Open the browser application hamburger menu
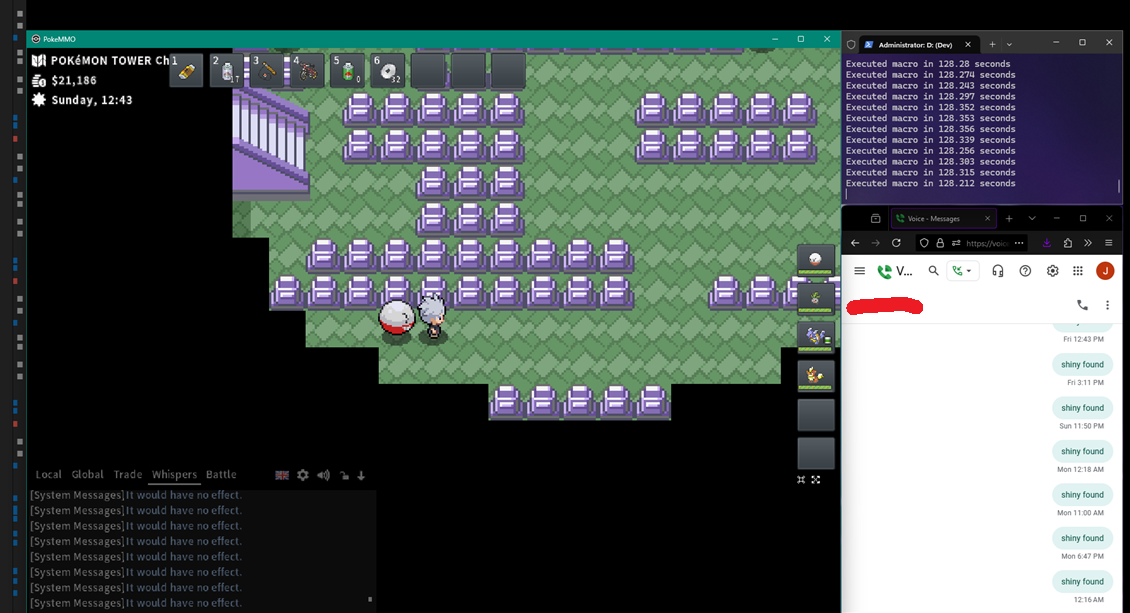This screenshot has height=613, width=1130. tap(1109, 243)
